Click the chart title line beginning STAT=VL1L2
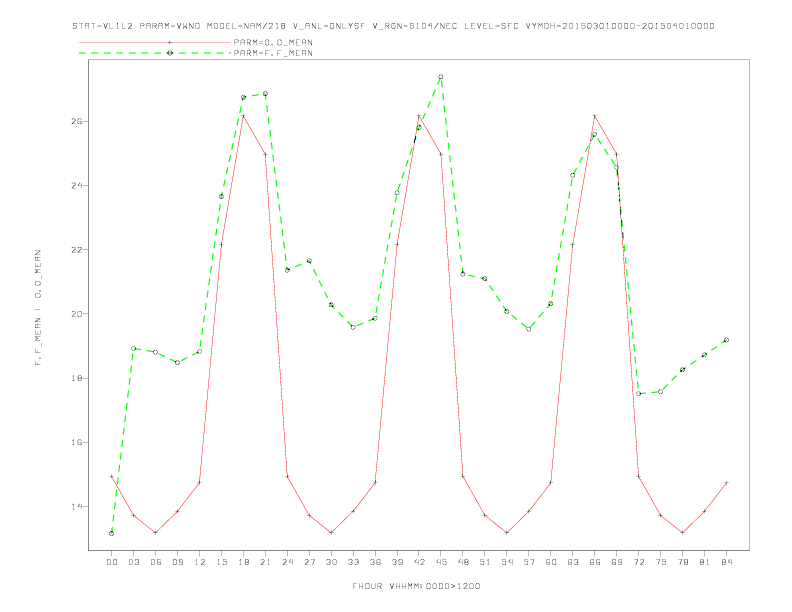 [x=393, y=26]
